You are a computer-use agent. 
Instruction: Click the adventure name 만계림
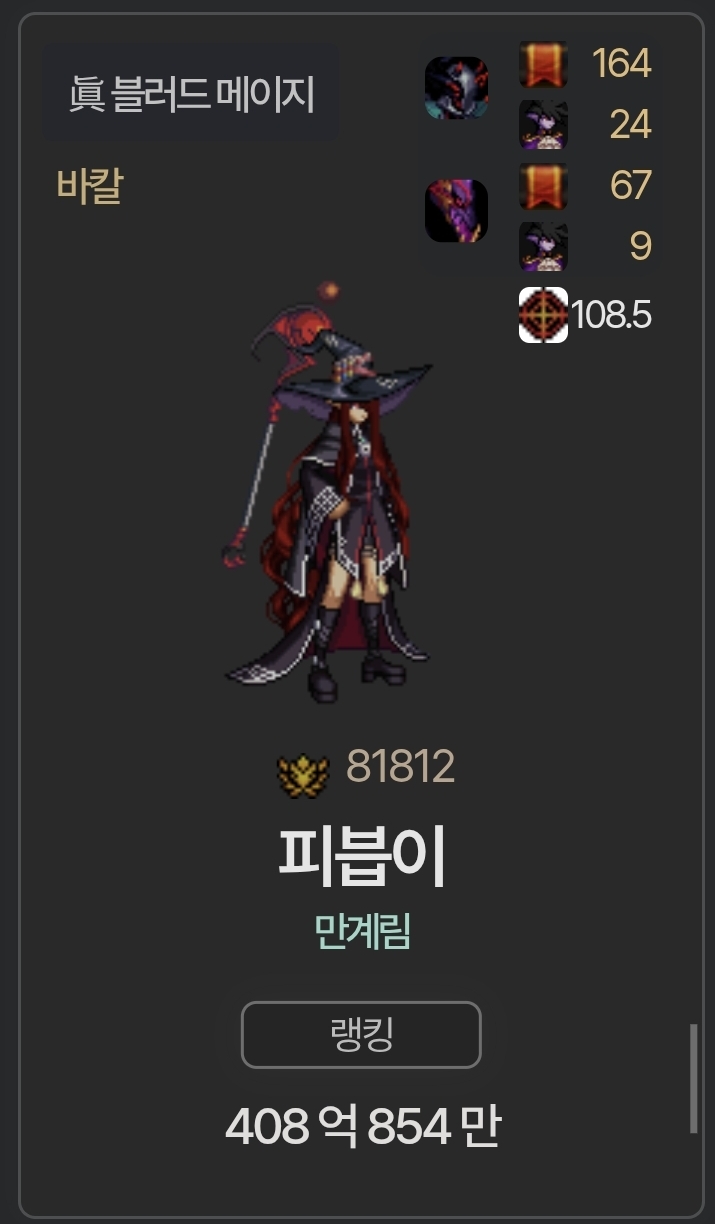362,933
